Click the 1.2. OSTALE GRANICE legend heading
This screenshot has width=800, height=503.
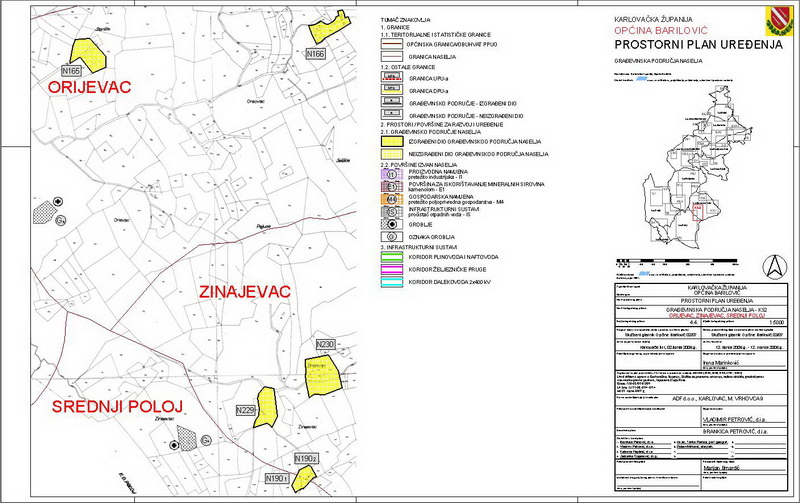[x=408, y=67]
